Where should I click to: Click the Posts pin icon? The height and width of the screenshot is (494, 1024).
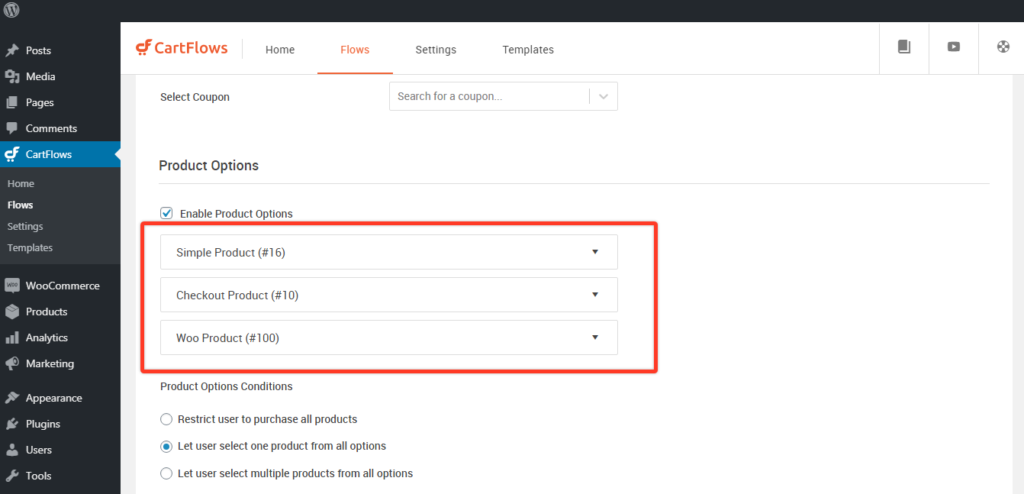pos(12,50)
